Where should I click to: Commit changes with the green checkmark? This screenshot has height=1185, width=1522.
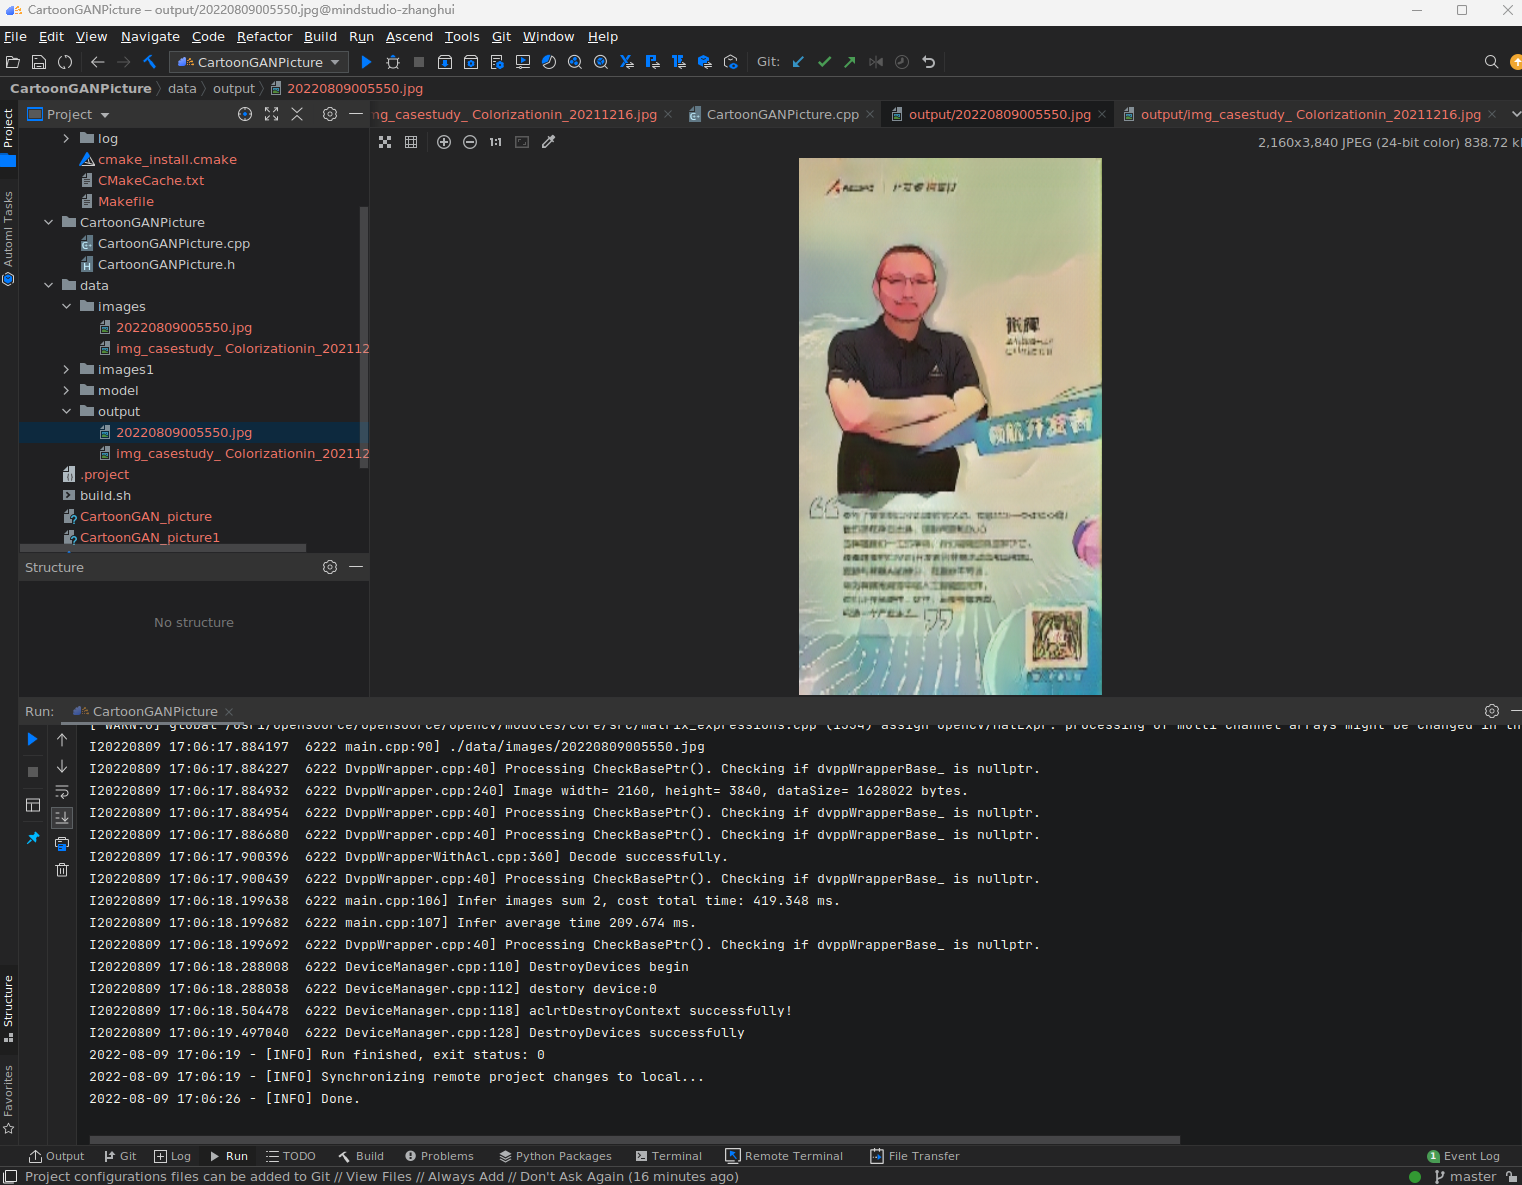[824, 62]
